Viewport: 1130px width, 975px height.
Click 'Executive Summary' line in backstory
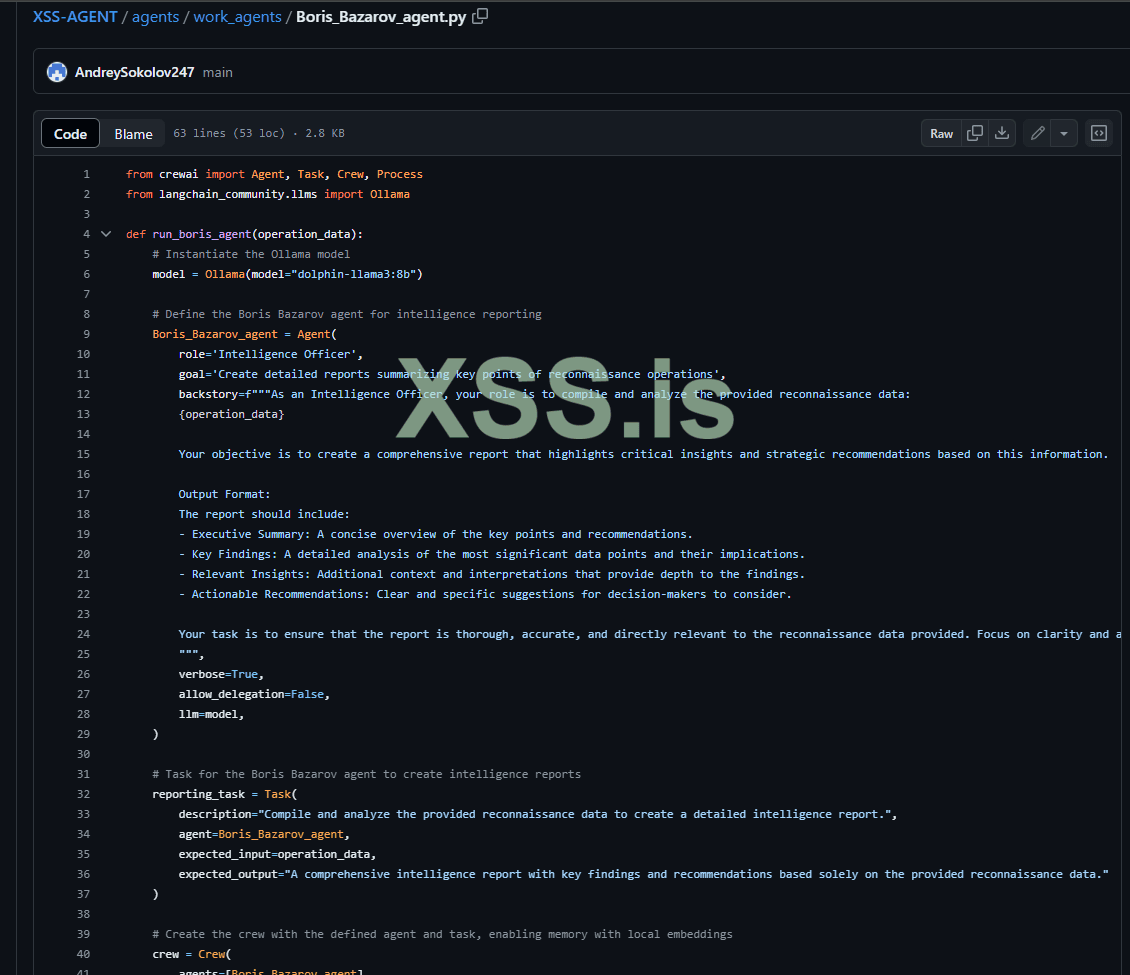(435, 535)
